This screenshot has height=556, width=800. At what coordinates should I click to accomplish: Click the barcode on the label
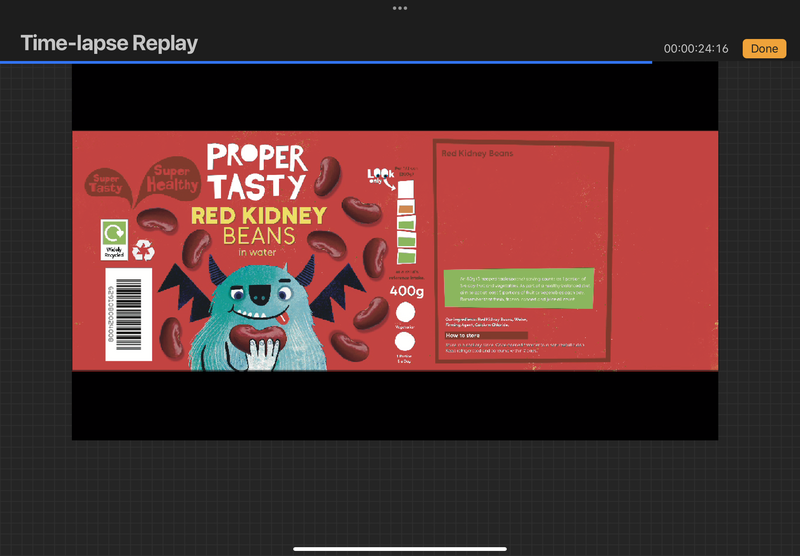128,313
